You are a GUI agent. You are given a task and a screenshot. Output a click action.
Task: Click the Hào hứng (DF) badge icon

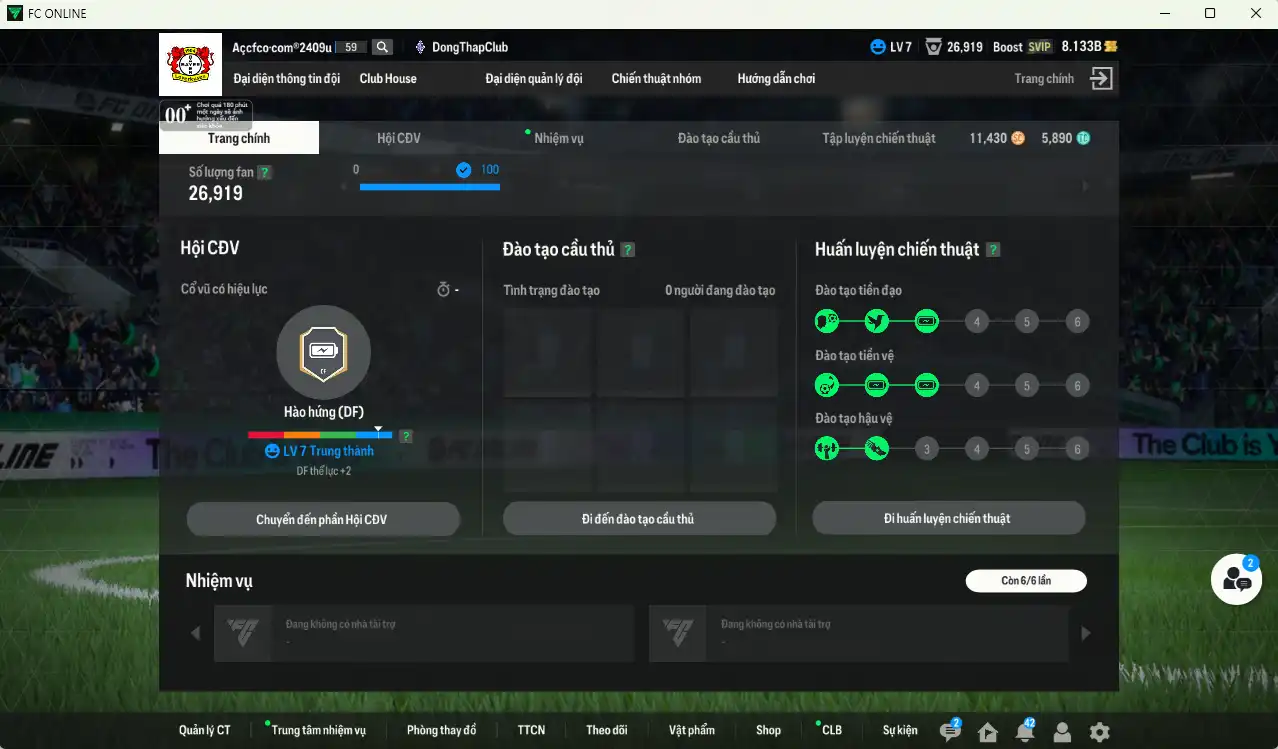[x=323, y=352]
